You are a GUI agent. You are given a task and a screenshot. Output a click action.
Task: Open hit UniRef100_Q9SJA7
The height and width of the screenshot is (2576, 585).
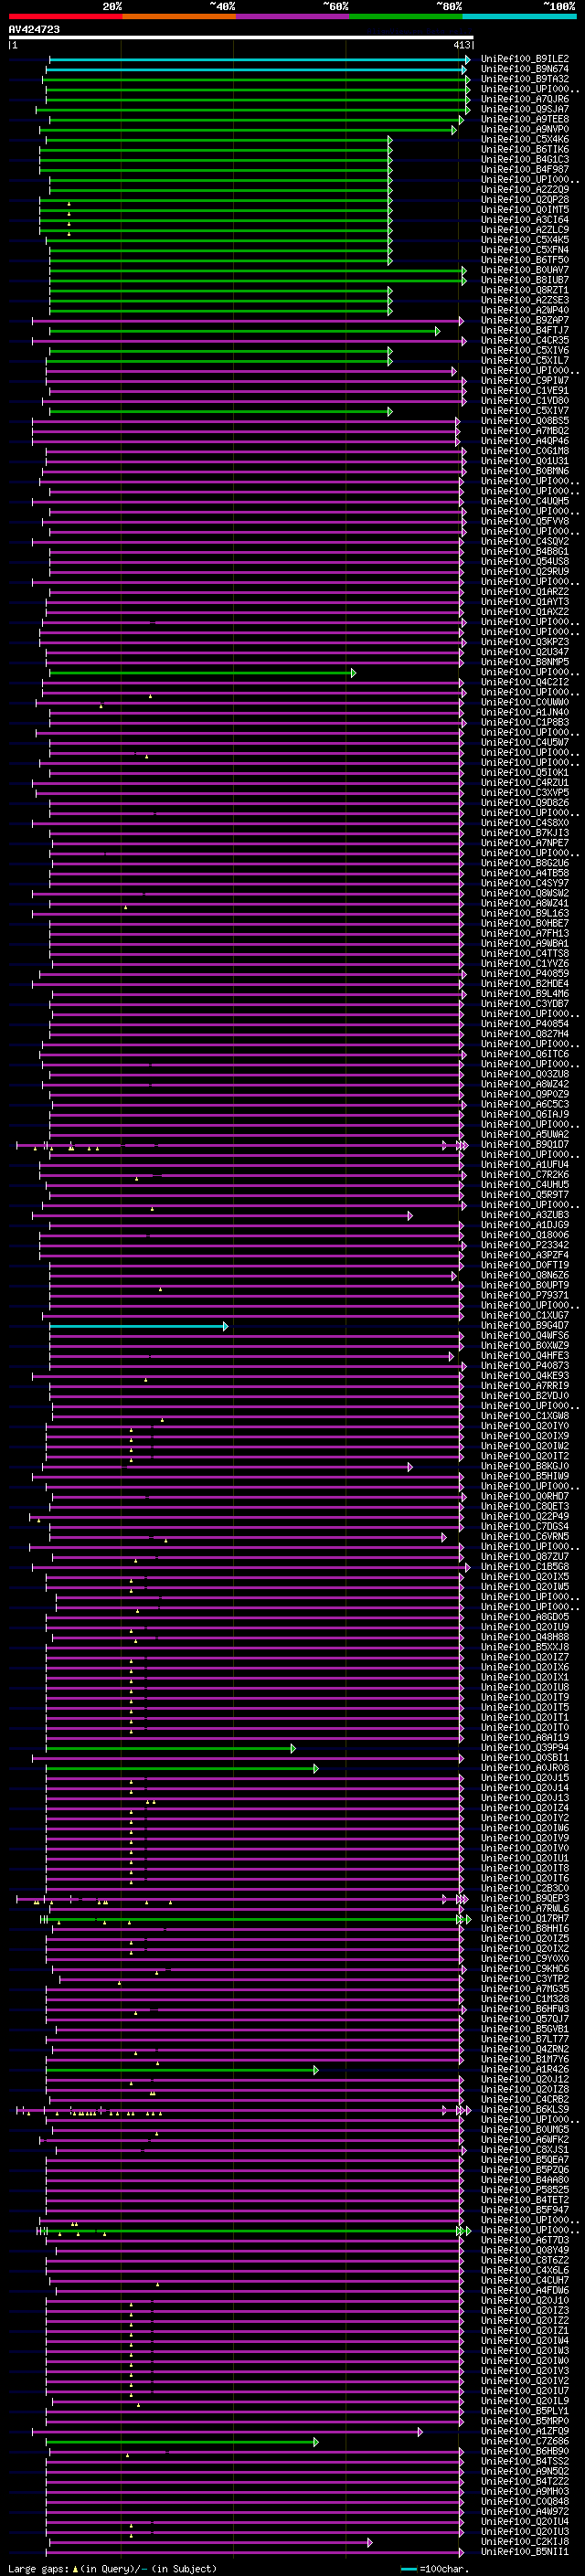(524, 110)
